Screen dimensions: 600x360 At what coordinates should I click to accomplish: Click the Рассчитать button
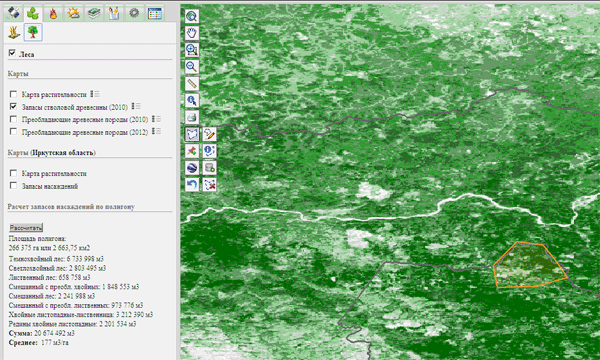(x=26, y=228)
